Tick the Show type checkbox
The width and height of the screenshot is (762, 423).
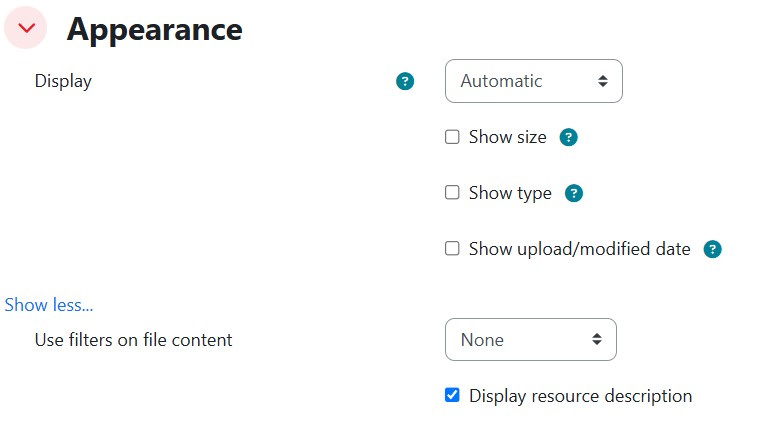[x=452, y=193]
